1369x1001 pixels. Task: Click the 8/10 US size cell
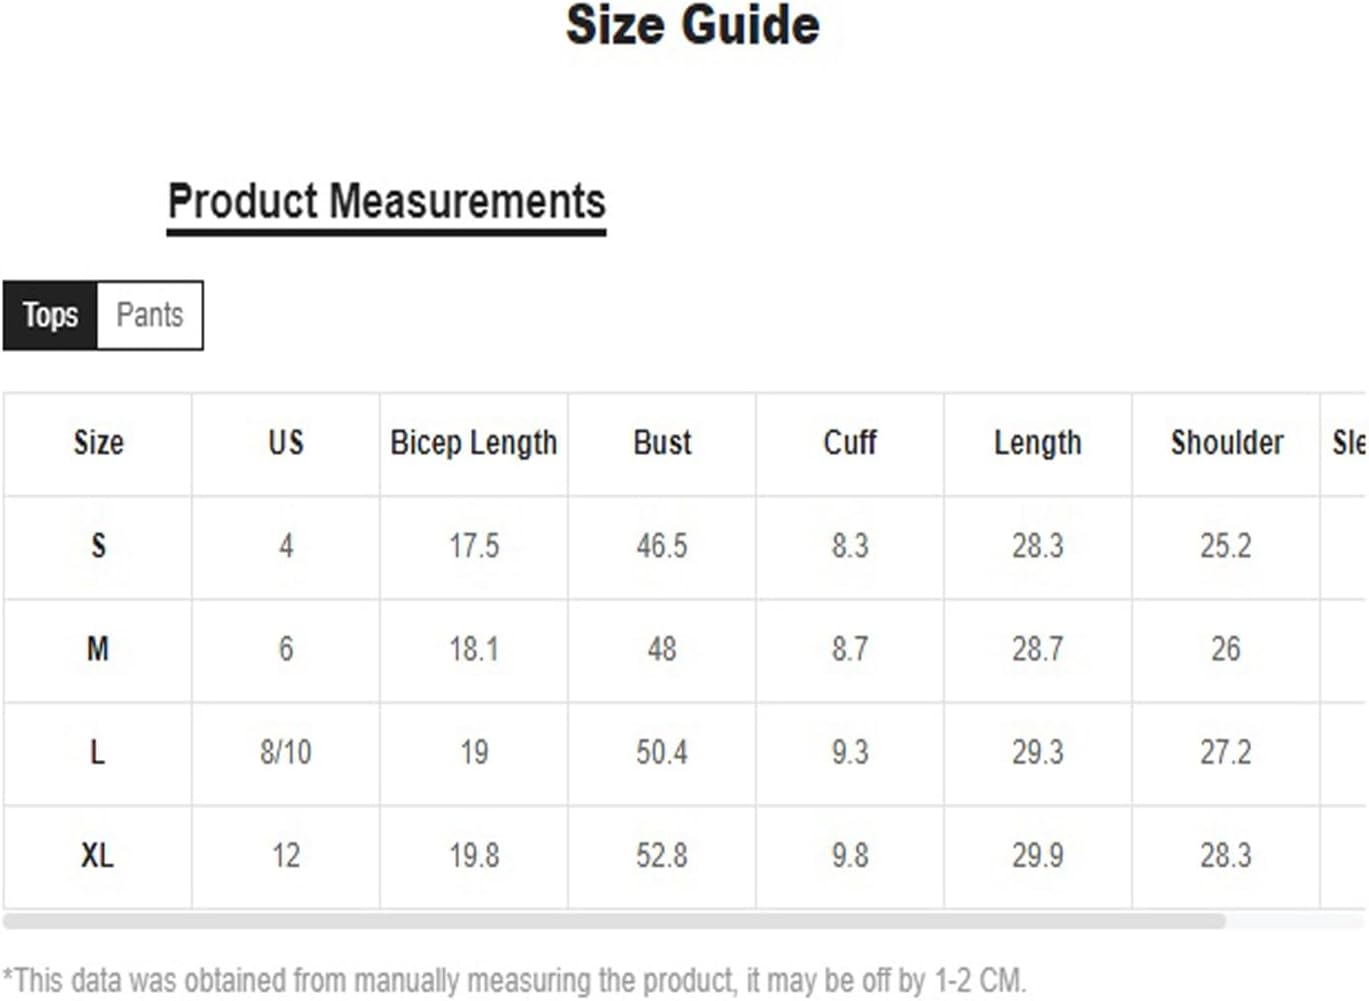coord(286,752)
